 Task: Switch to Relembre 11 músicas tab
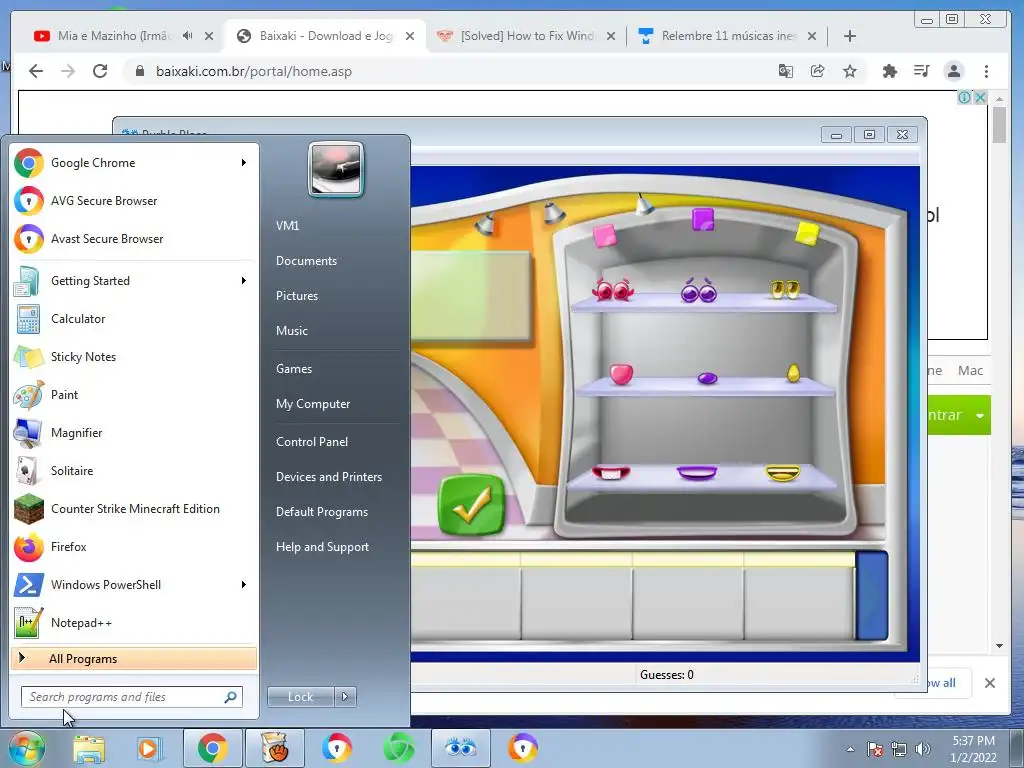pyautogui.click(x=729, y=36)
